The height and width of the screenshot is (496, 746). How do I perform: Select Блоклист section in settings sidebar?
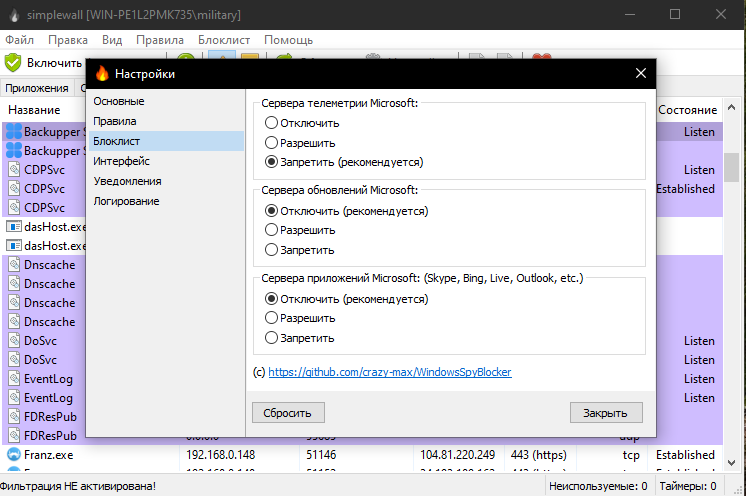pyautogui.click(x=166, y=141)
